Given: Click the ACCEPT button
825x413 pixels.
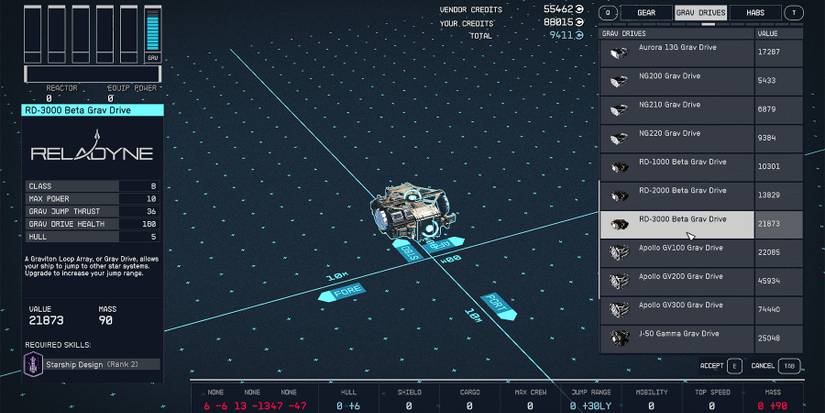Looking at the screenshot, I should (722, 366).
